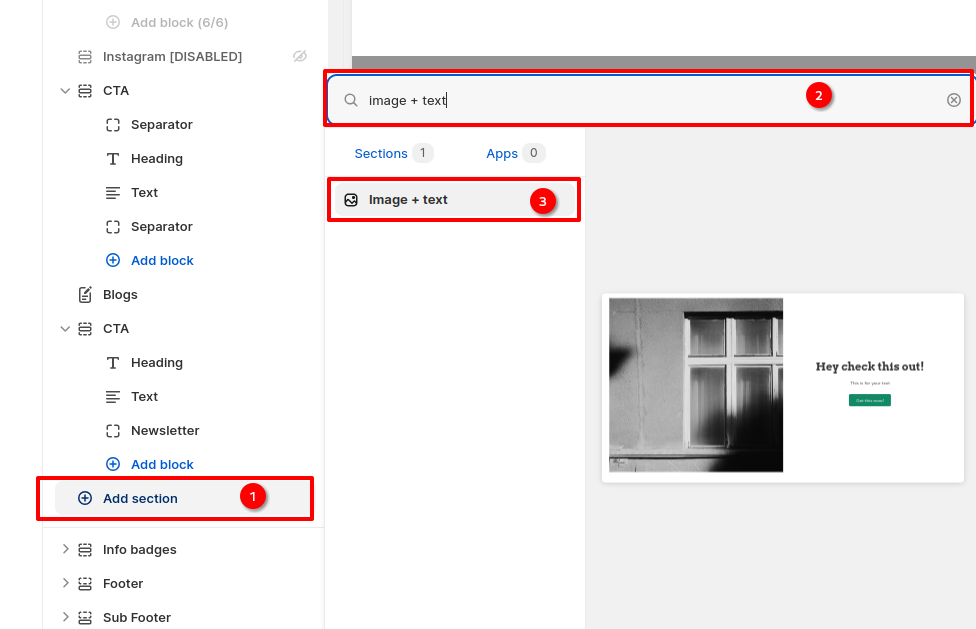Switch to the Apps tab
Screen dimensions: 976x629
(x=502, y=154)
